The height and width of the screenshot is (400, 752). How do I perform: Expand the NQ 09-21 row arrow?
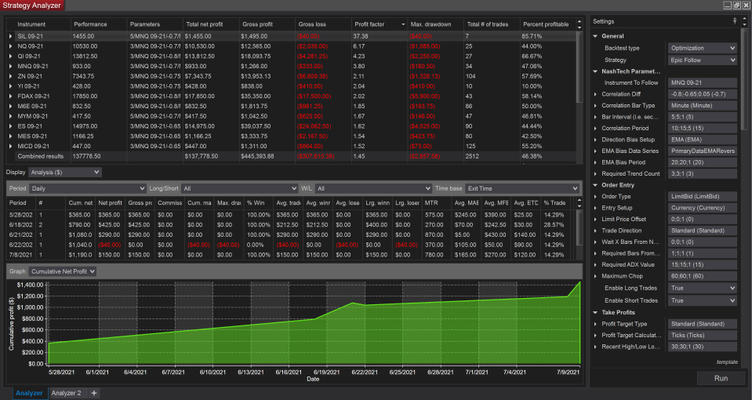pos(11,46)
